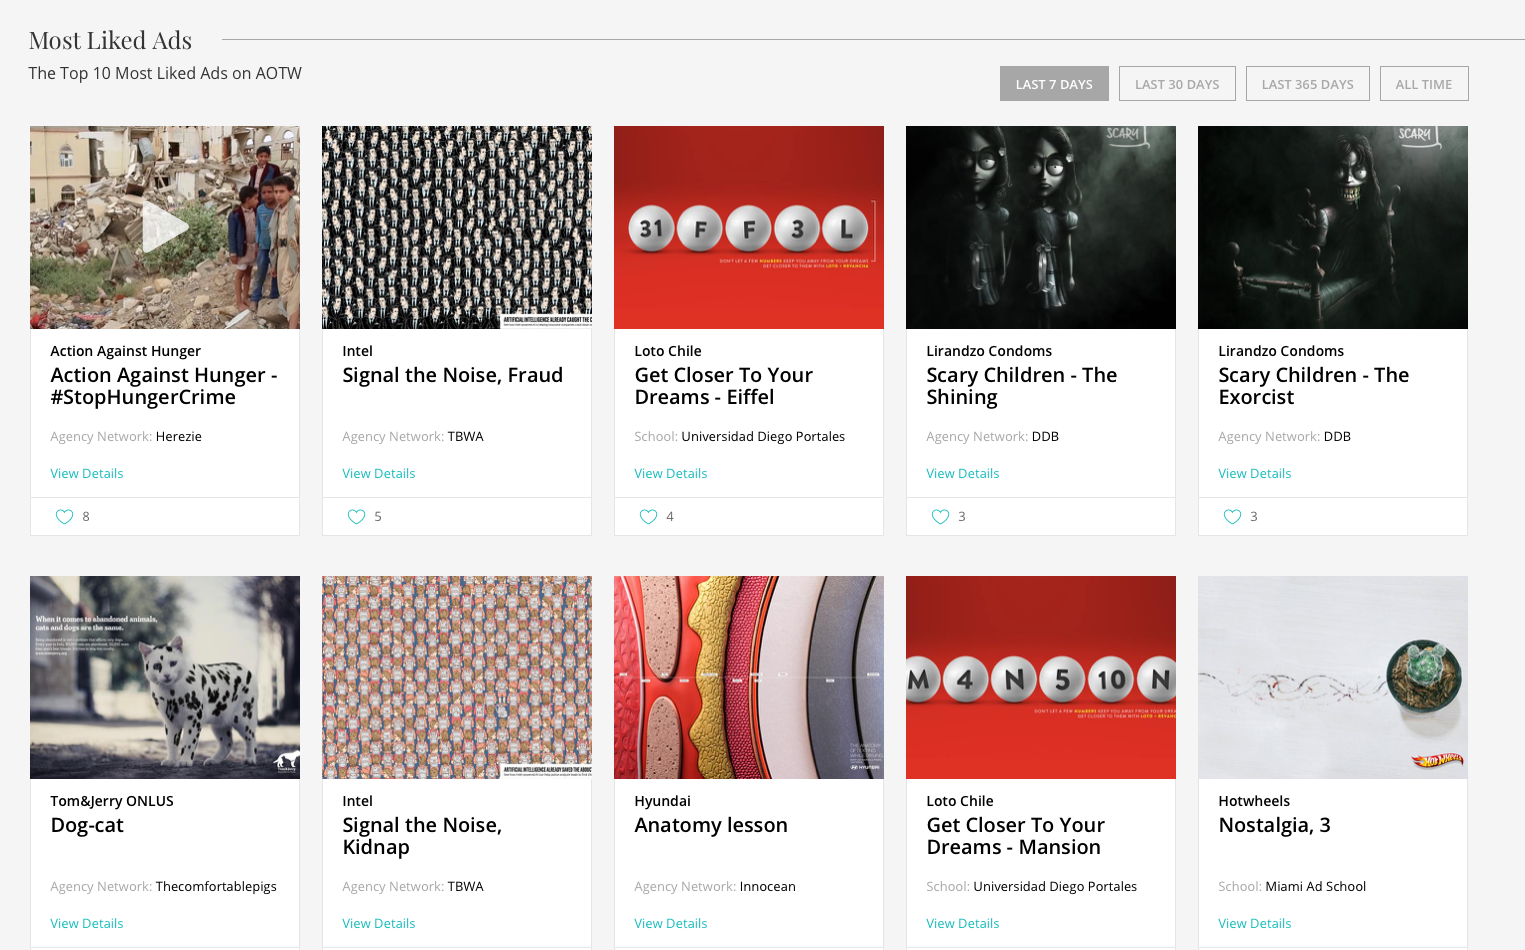View Details for Dreams - Mansion
This screenshot has width=1525, height=950.
[x=963, y=923]
